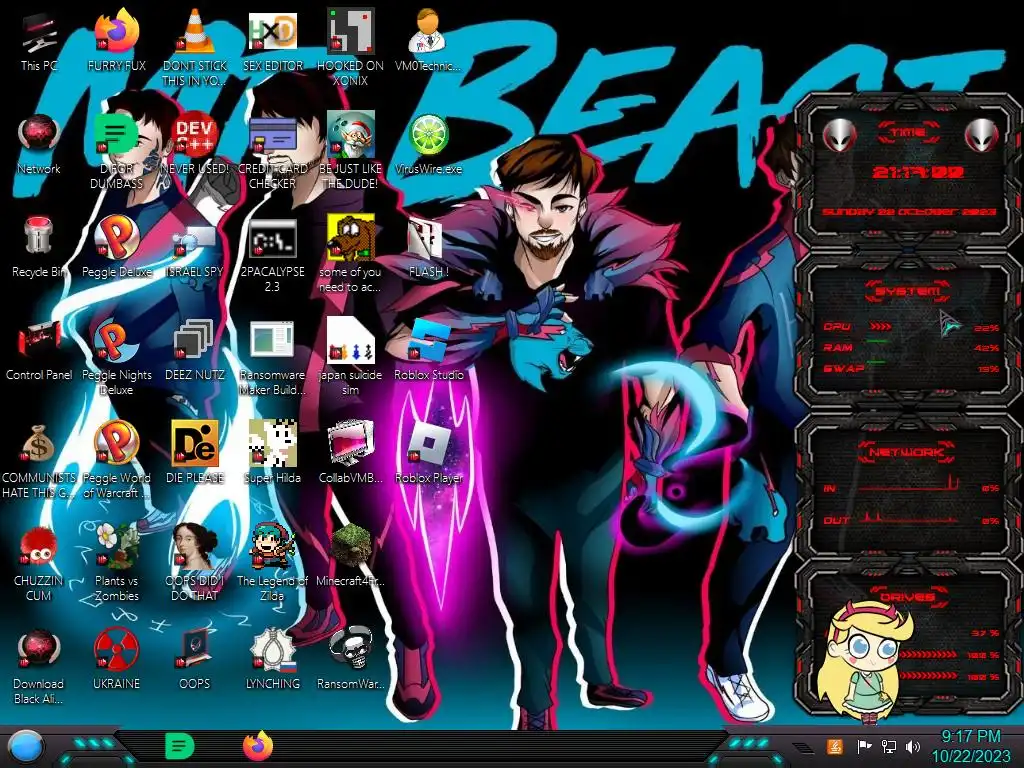Viewport: 1024px width, 768px height.
Task: Click the NETWORK widget IN graph
Action: coord(908,485)
